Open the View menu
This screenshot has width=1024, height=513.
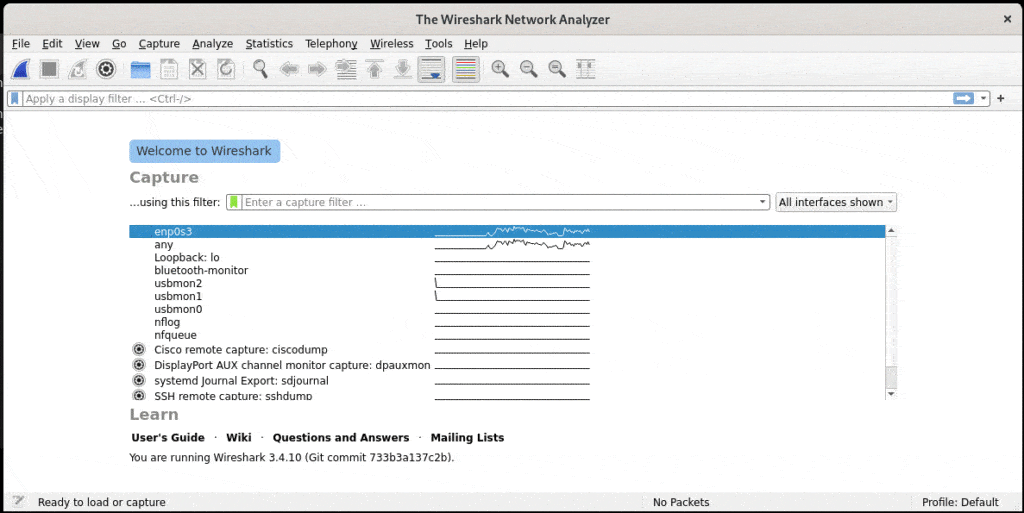[87, 44]
